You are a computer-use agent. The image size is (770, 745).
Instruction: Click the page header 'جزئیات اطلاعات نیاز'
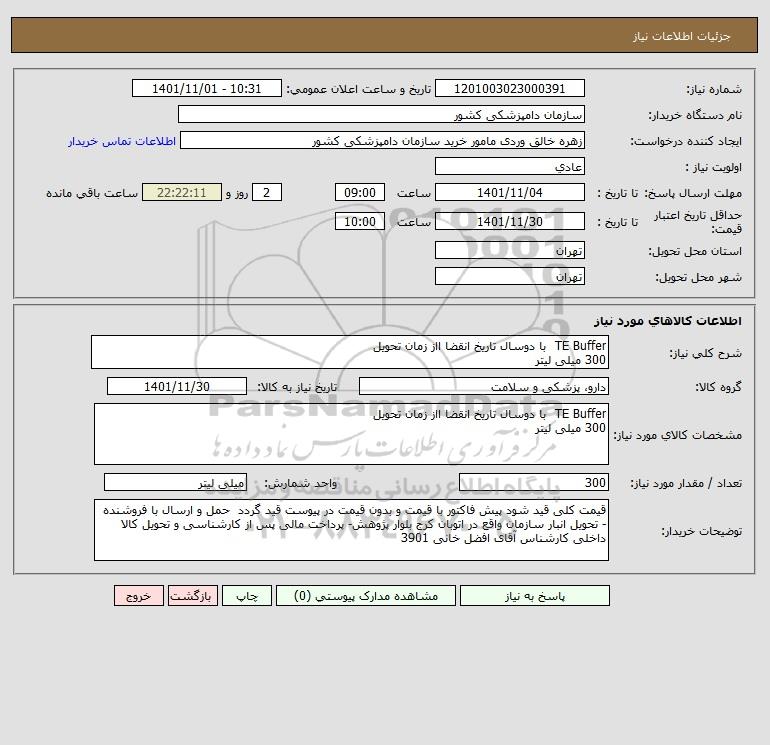point(682,36)
